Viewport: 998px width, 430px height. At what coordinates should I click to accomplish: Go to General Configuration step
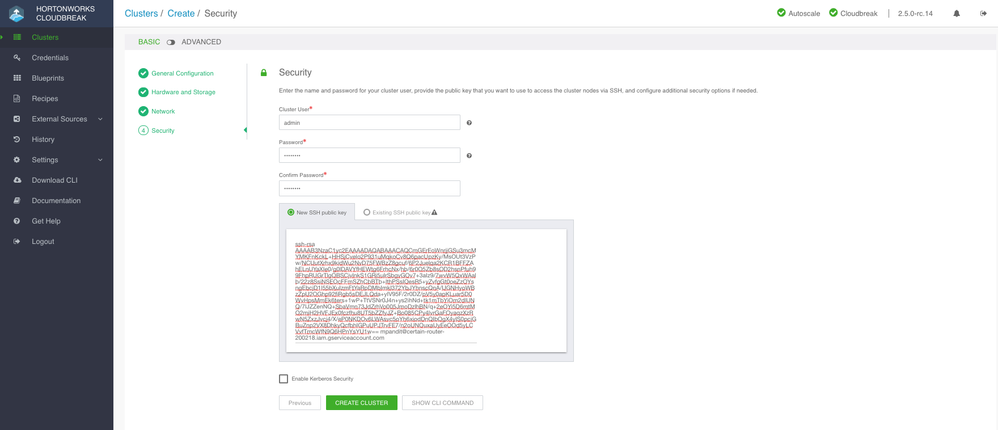182,73
